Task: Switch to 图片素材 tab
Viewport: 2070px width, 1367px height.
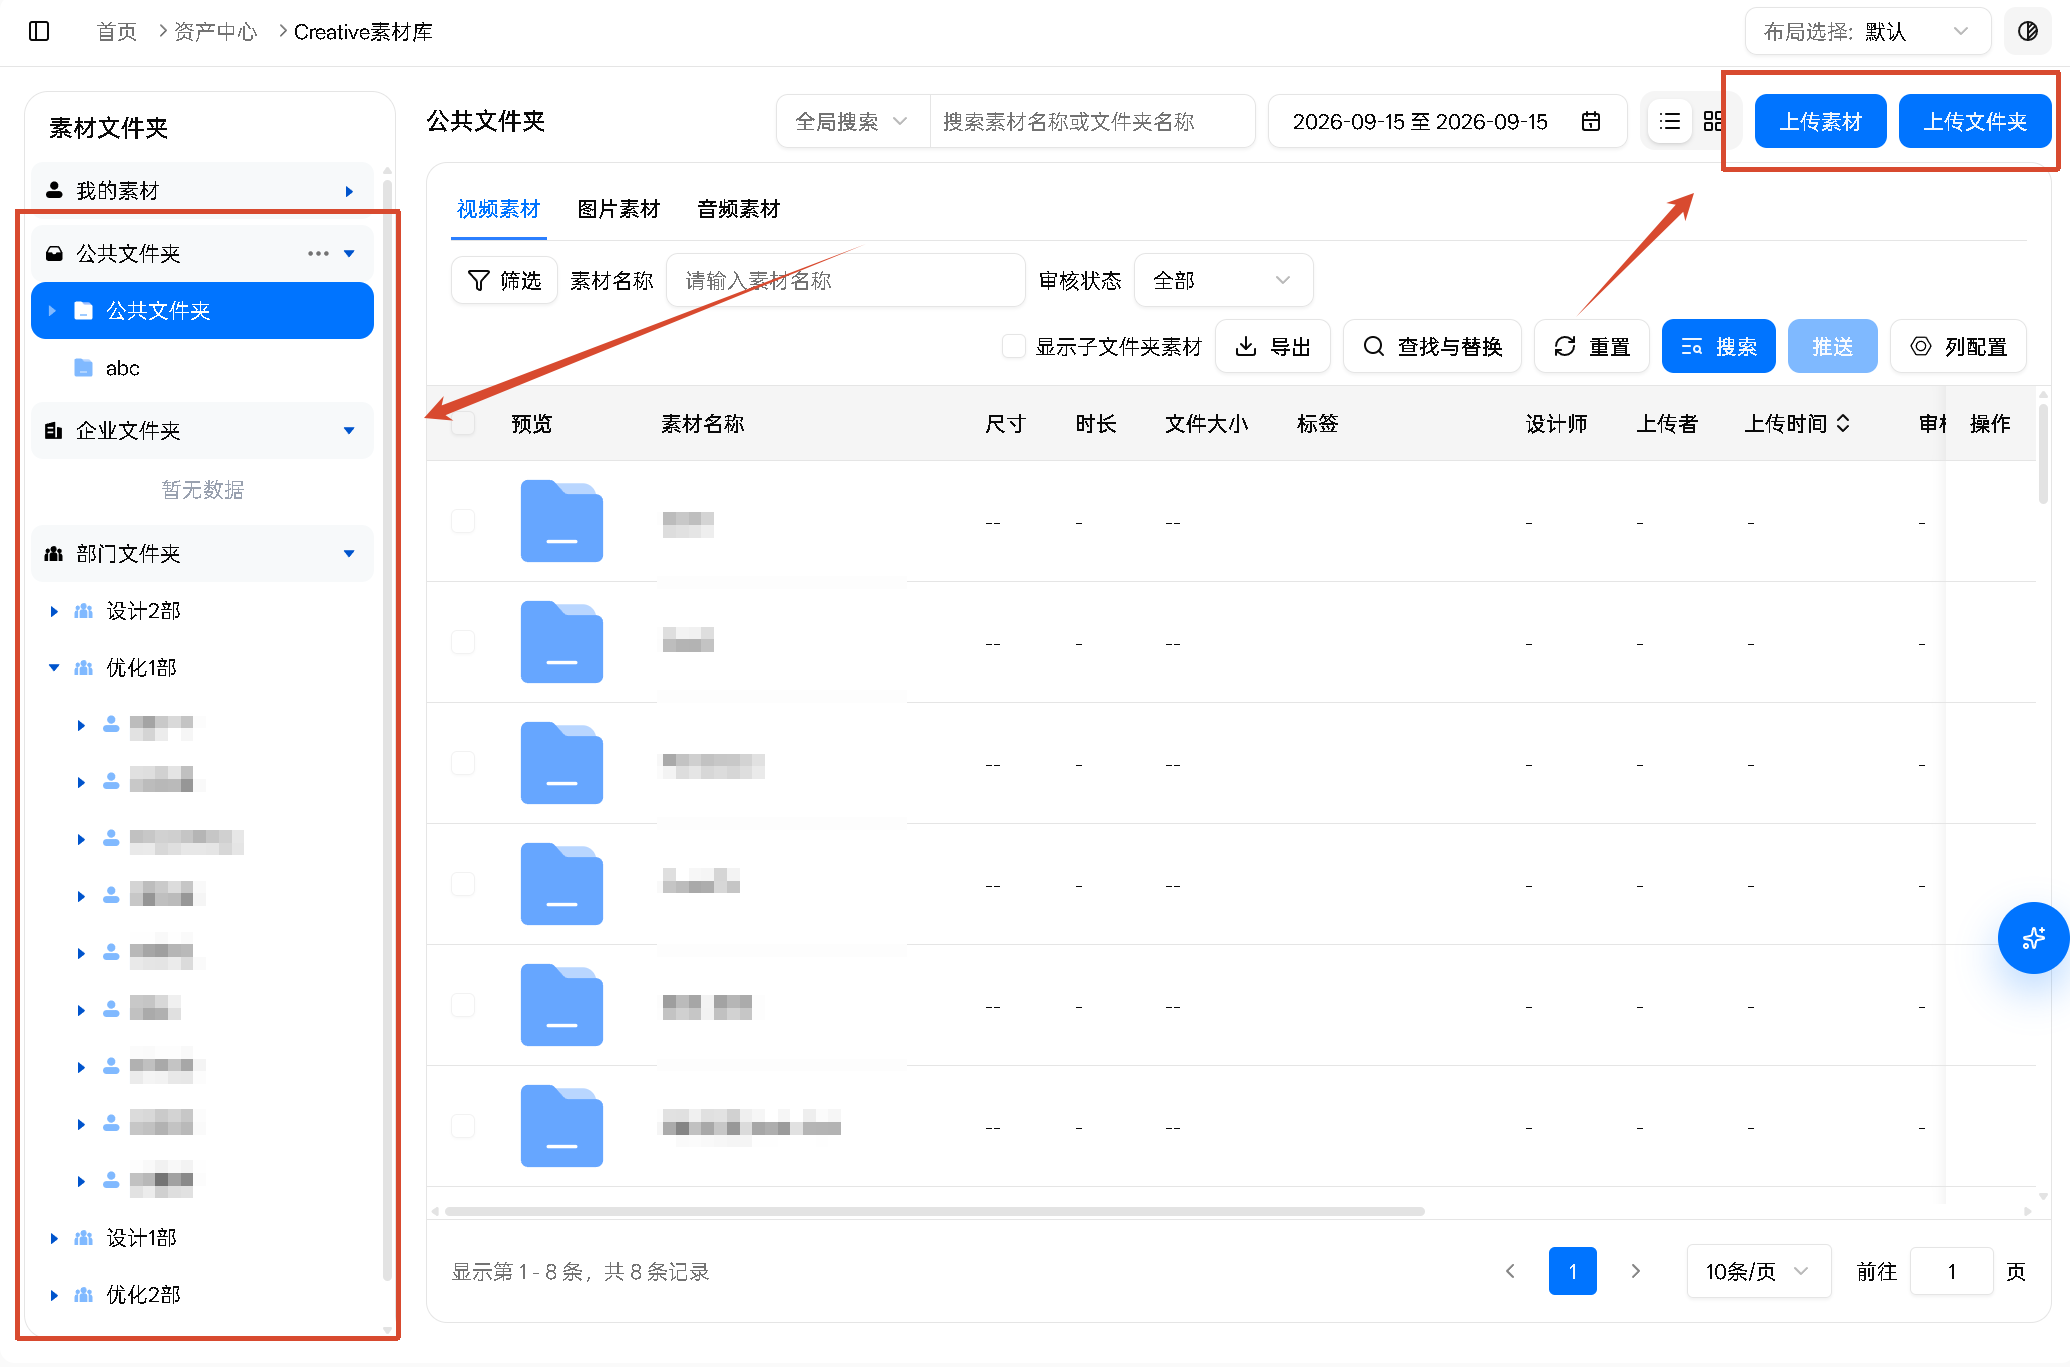Action: click(x=618, y=208)
